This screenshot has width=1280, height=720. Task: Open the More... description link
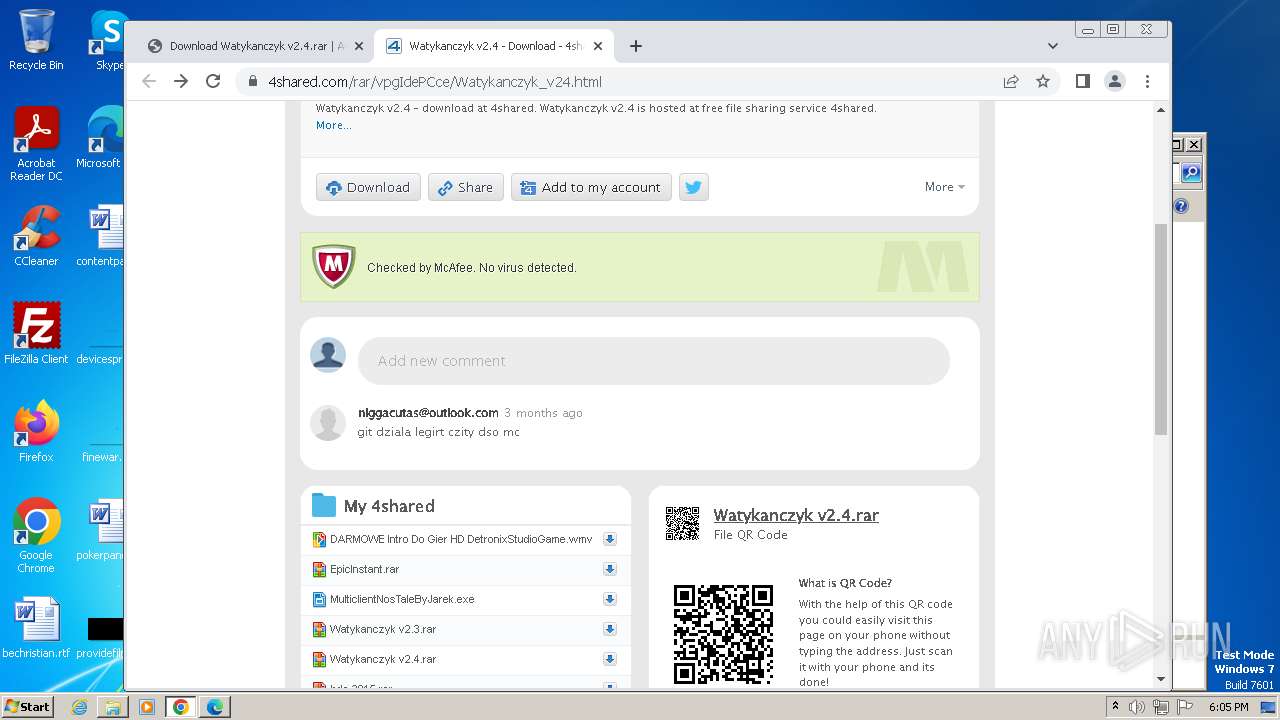click(x=333, y=125)
